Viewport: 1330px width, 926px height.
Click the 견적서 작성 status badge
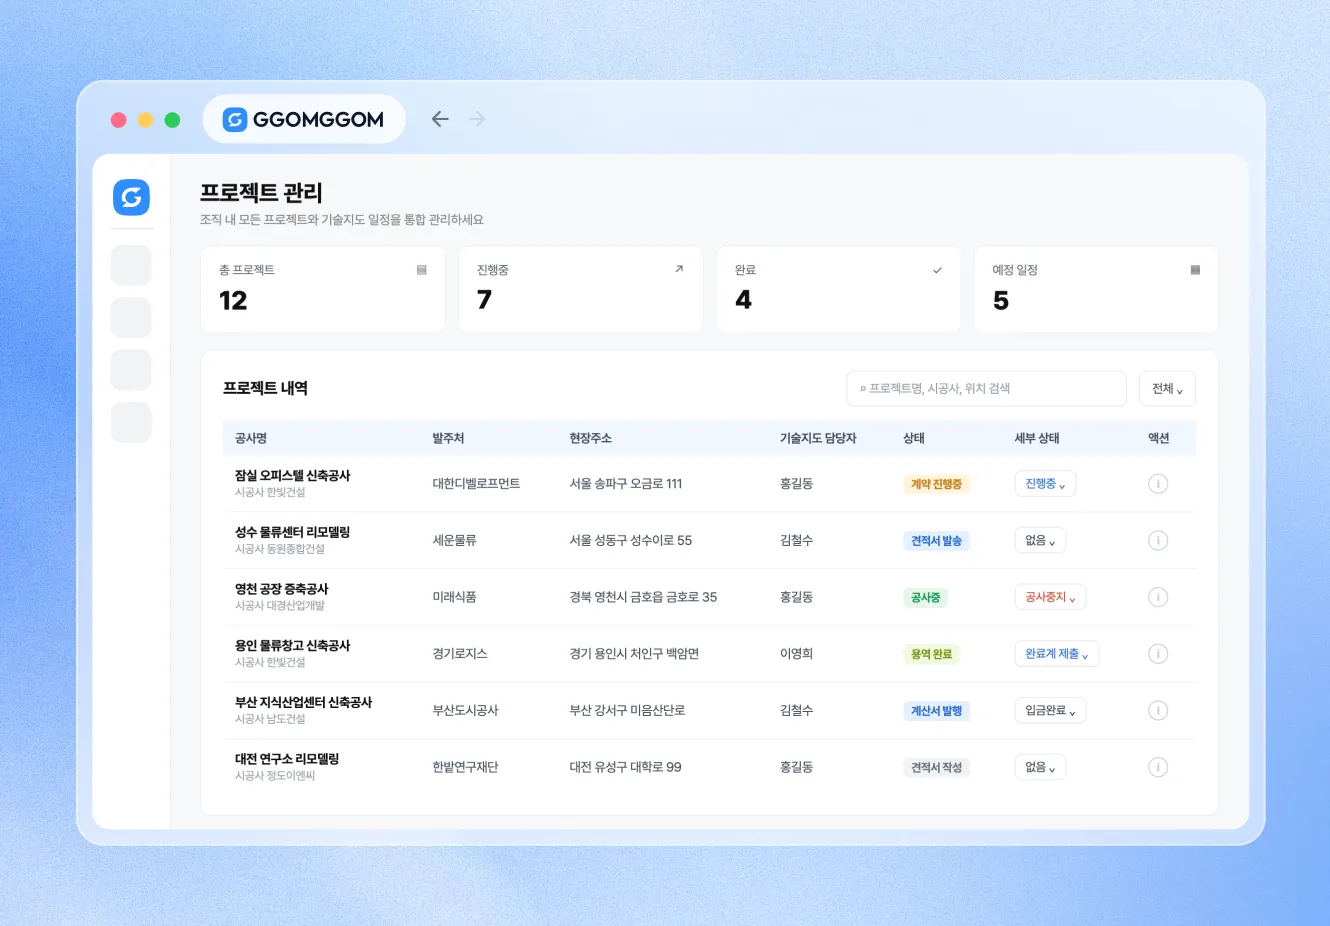pos(936,768)
